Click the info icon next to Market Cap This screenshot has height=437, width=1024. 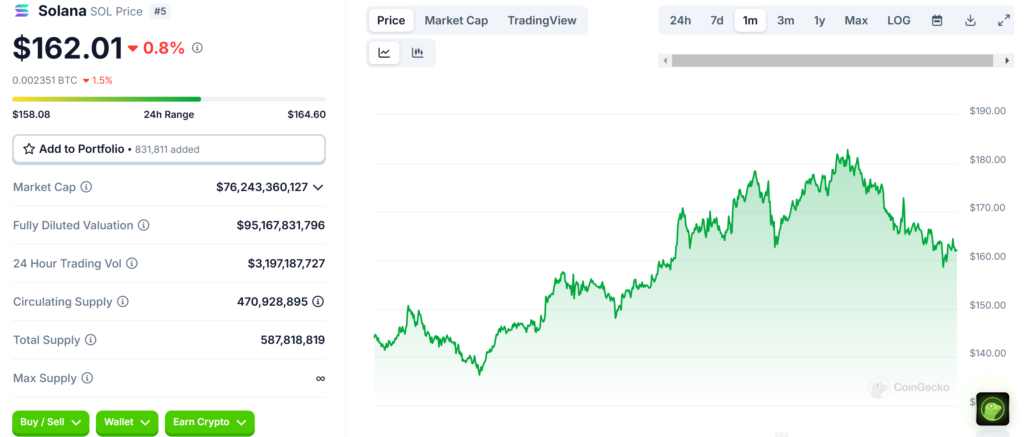tap(86, 187)
